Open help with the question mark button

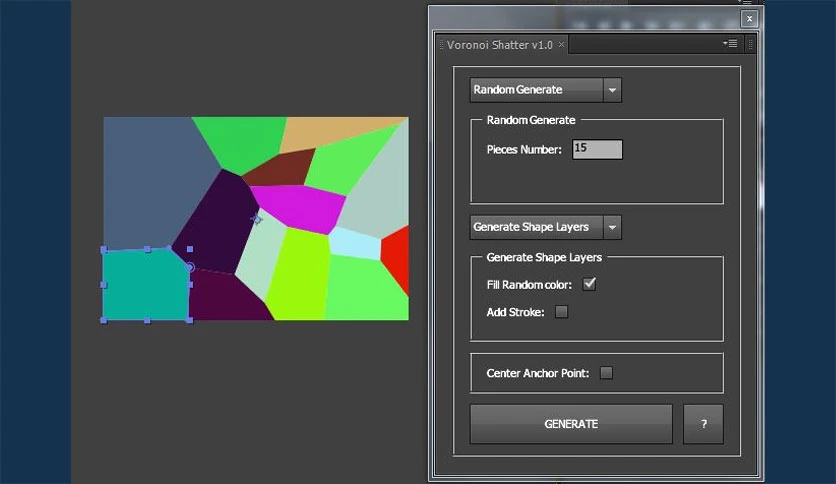coord(703,424)
